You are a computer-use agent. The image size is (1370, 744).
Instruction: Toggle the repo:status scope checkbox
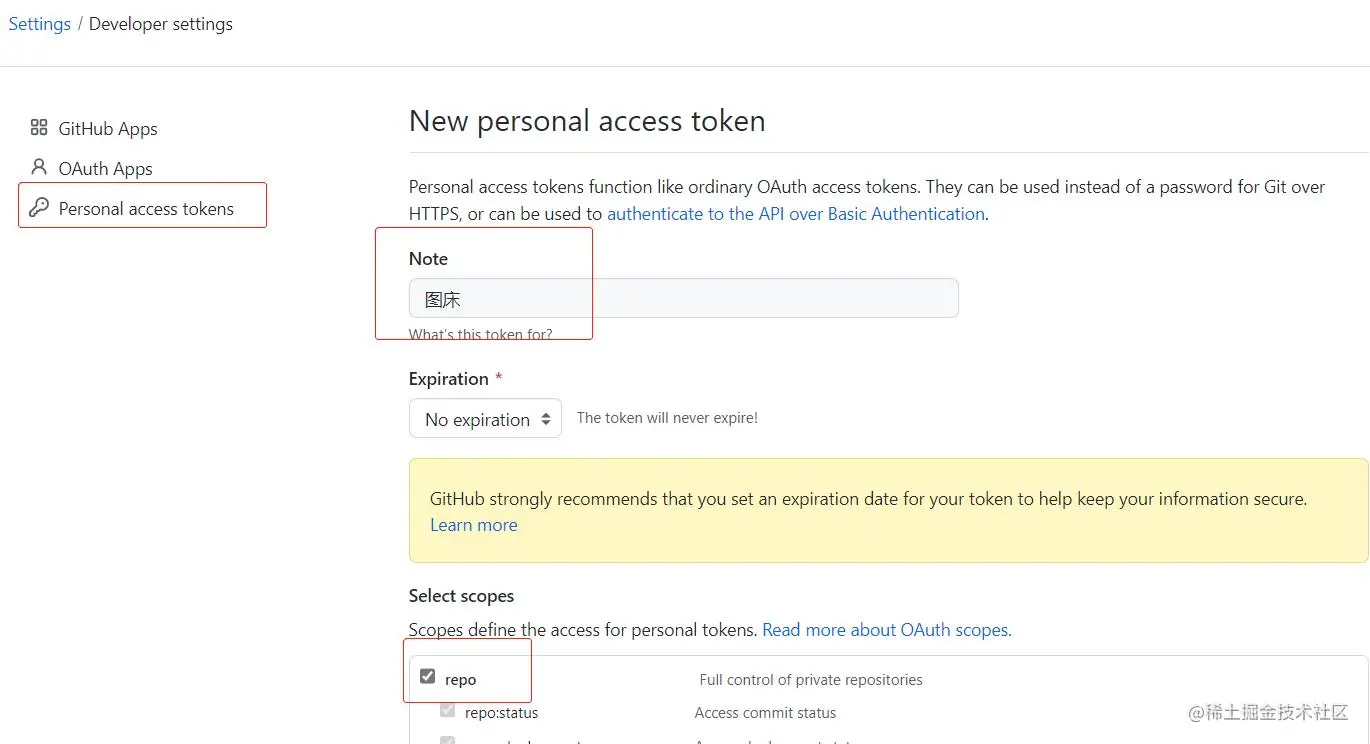448,711
